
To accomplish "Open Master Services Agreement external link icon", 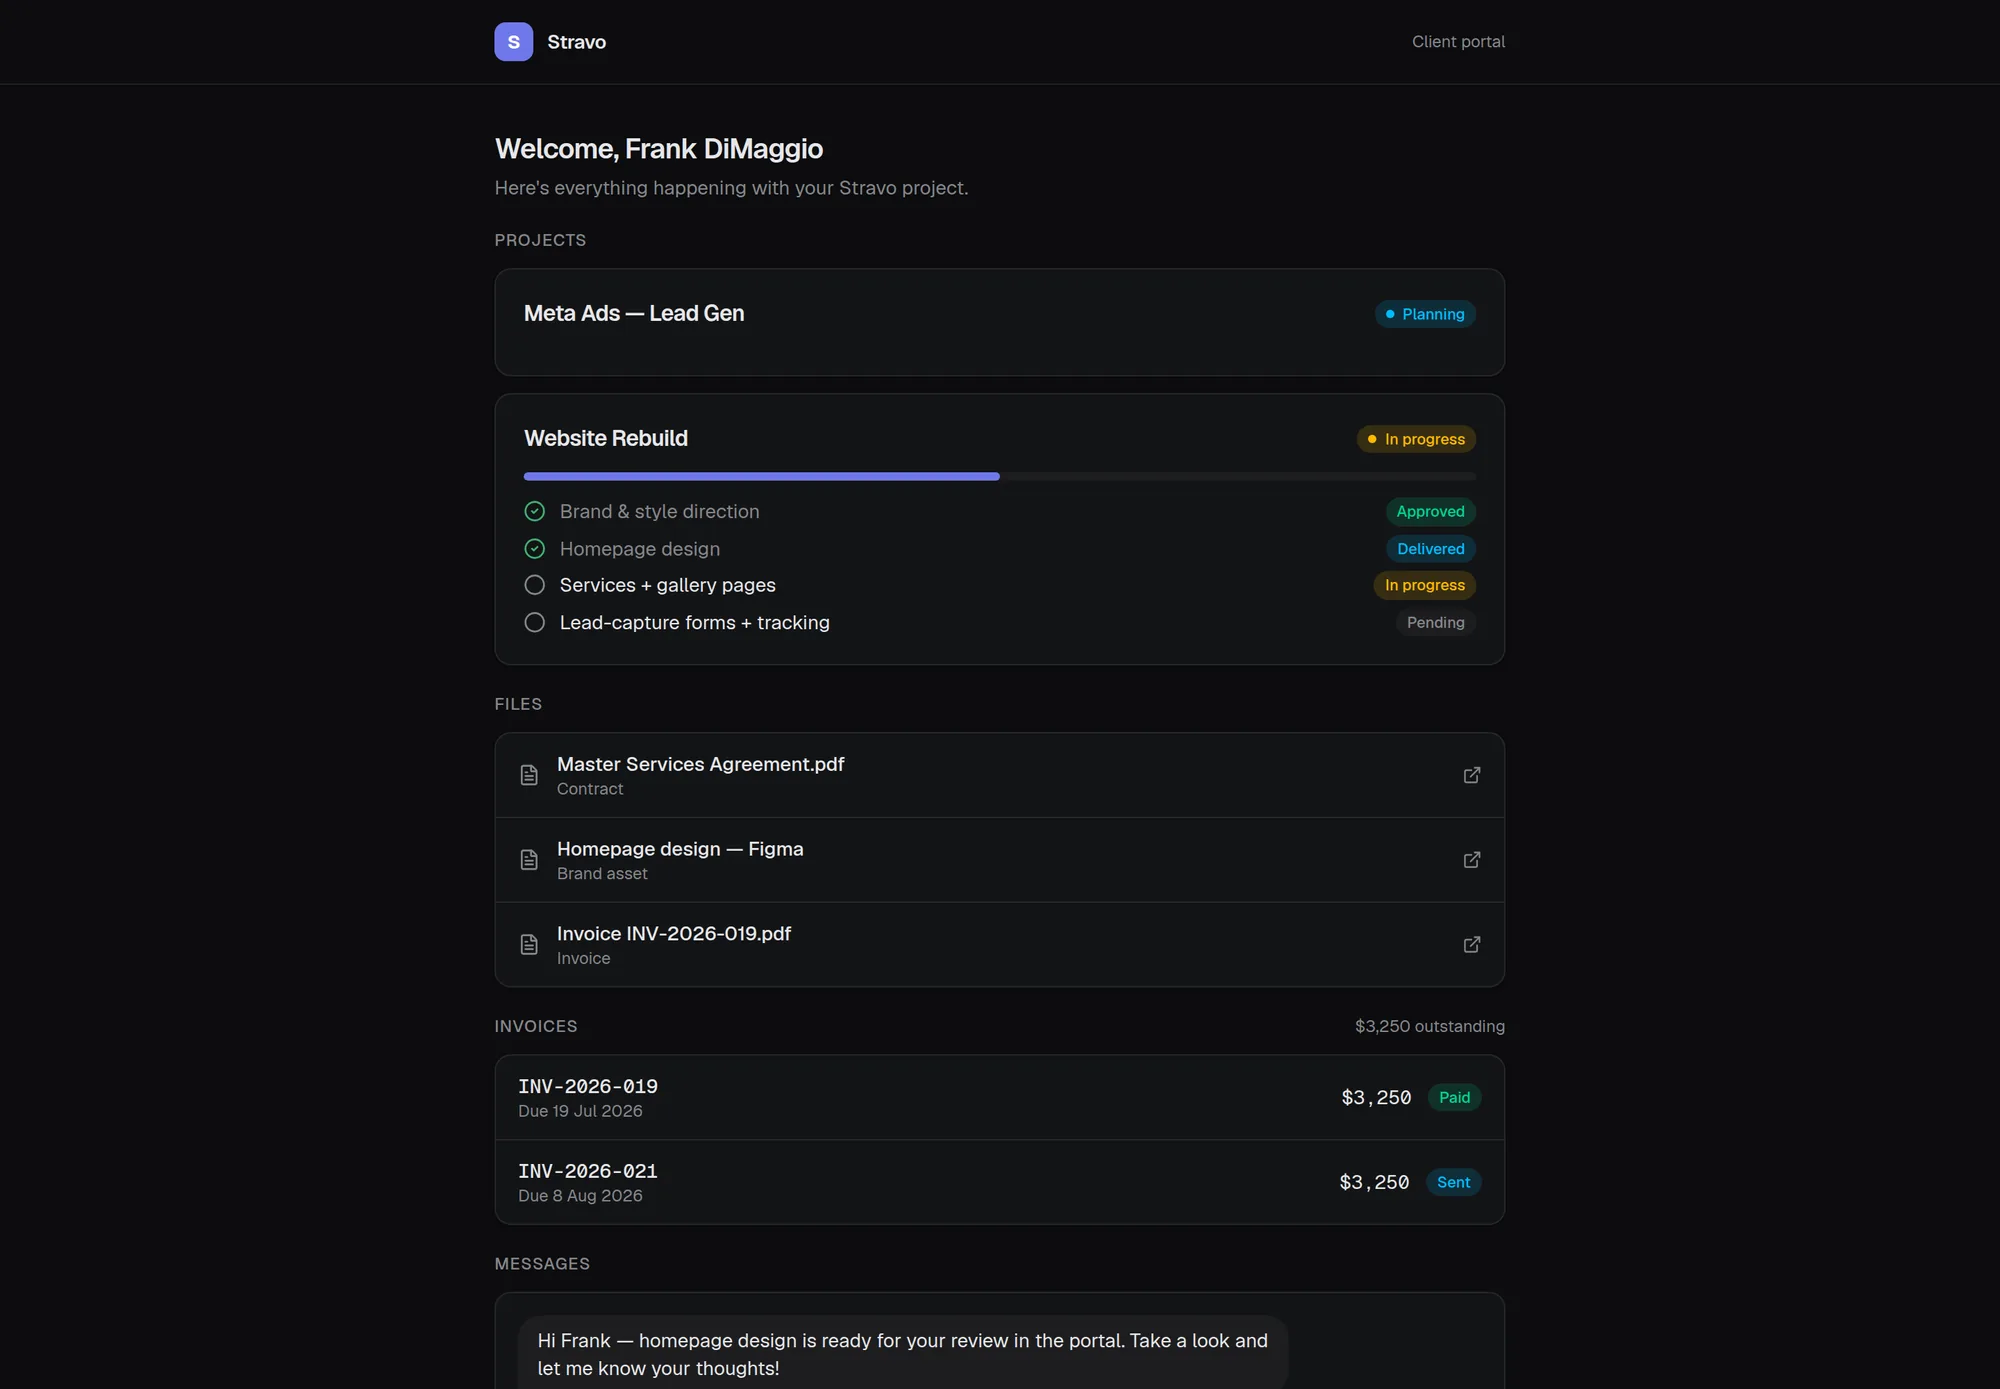I will coord(1471,775).
